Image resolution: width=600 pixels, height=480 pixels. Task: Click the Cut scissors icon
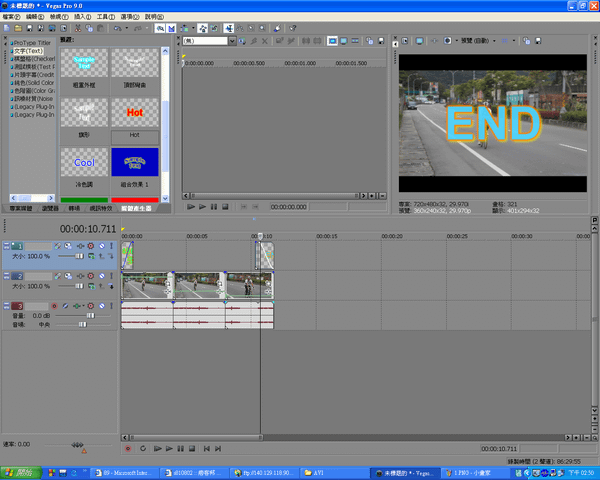(x=78, y=28)
